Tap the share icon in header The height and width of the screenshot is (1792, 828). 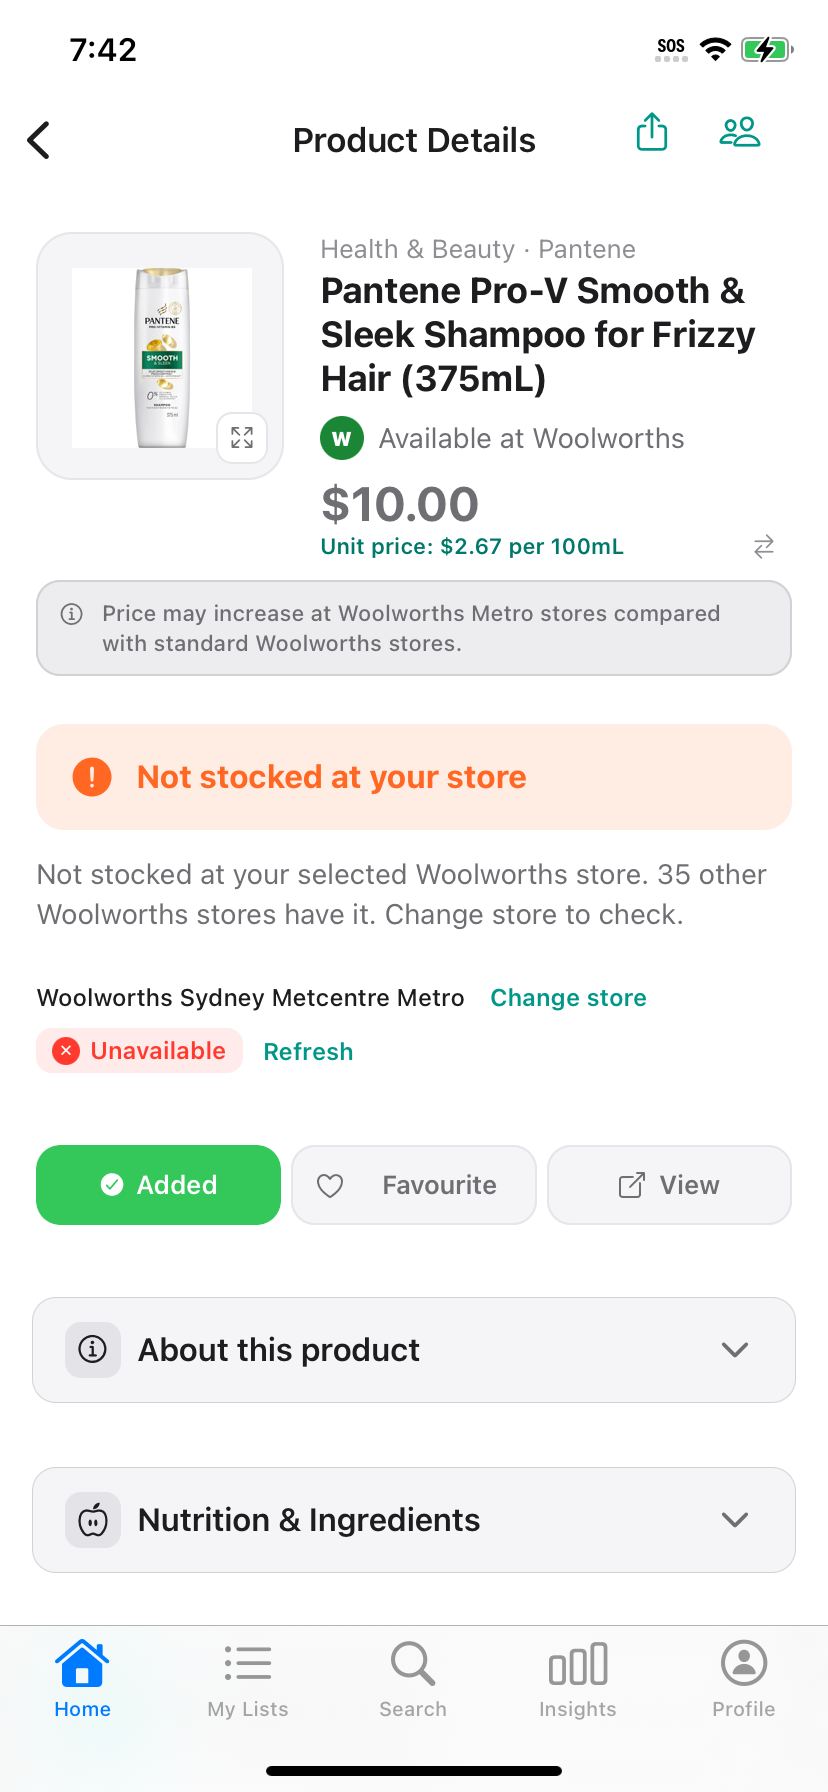[x=652, y=132]
